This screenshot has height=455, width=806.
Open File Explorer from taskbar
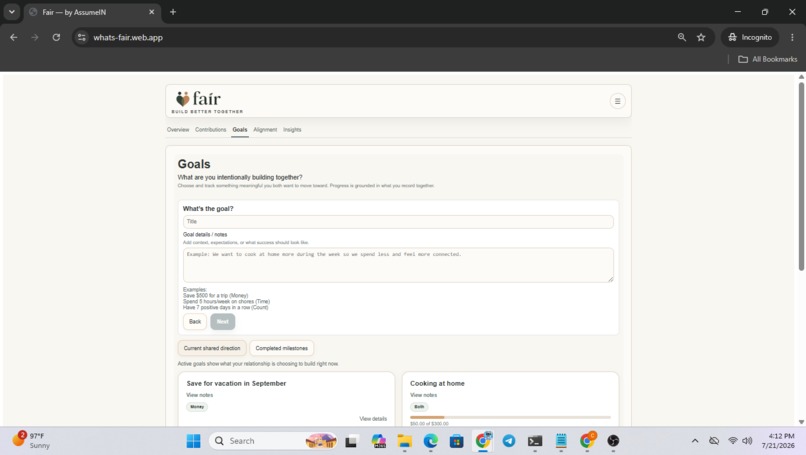(405, 441)
